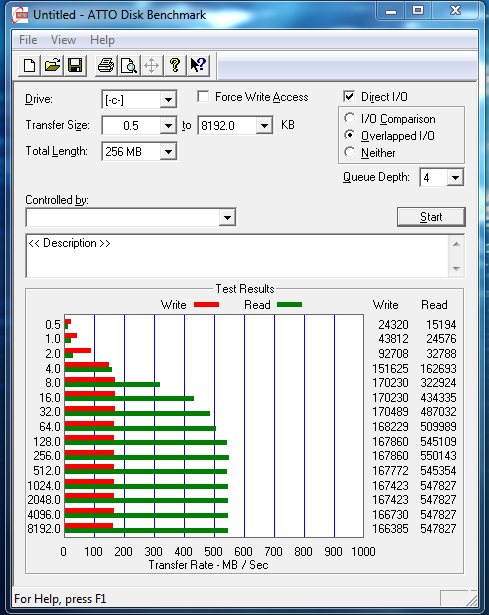
Task: Click the New document toolbar icon
Action: (29, 65)
